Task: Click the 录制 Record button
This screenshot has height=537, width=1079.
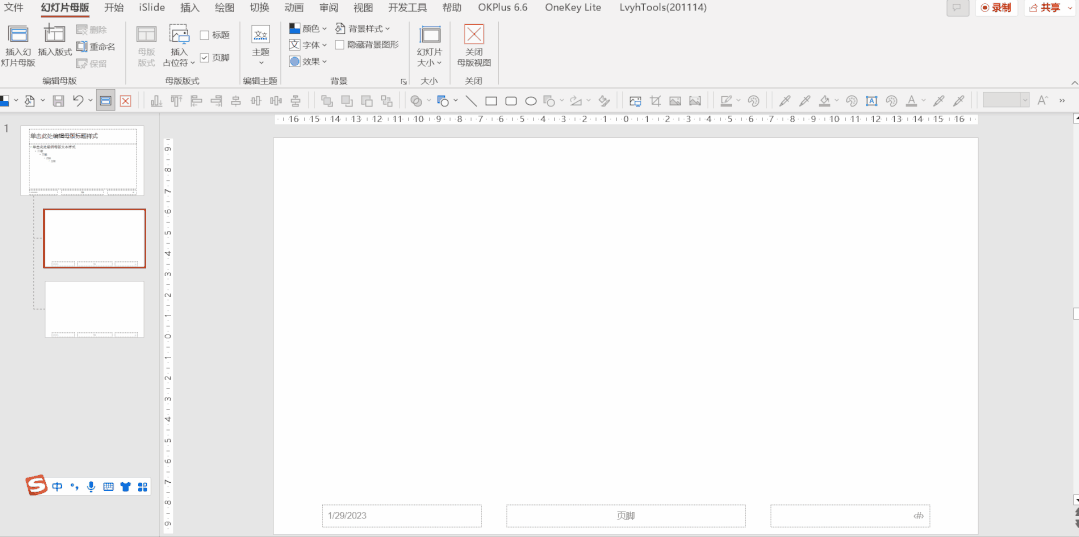Action: click(x=996, y=8)
